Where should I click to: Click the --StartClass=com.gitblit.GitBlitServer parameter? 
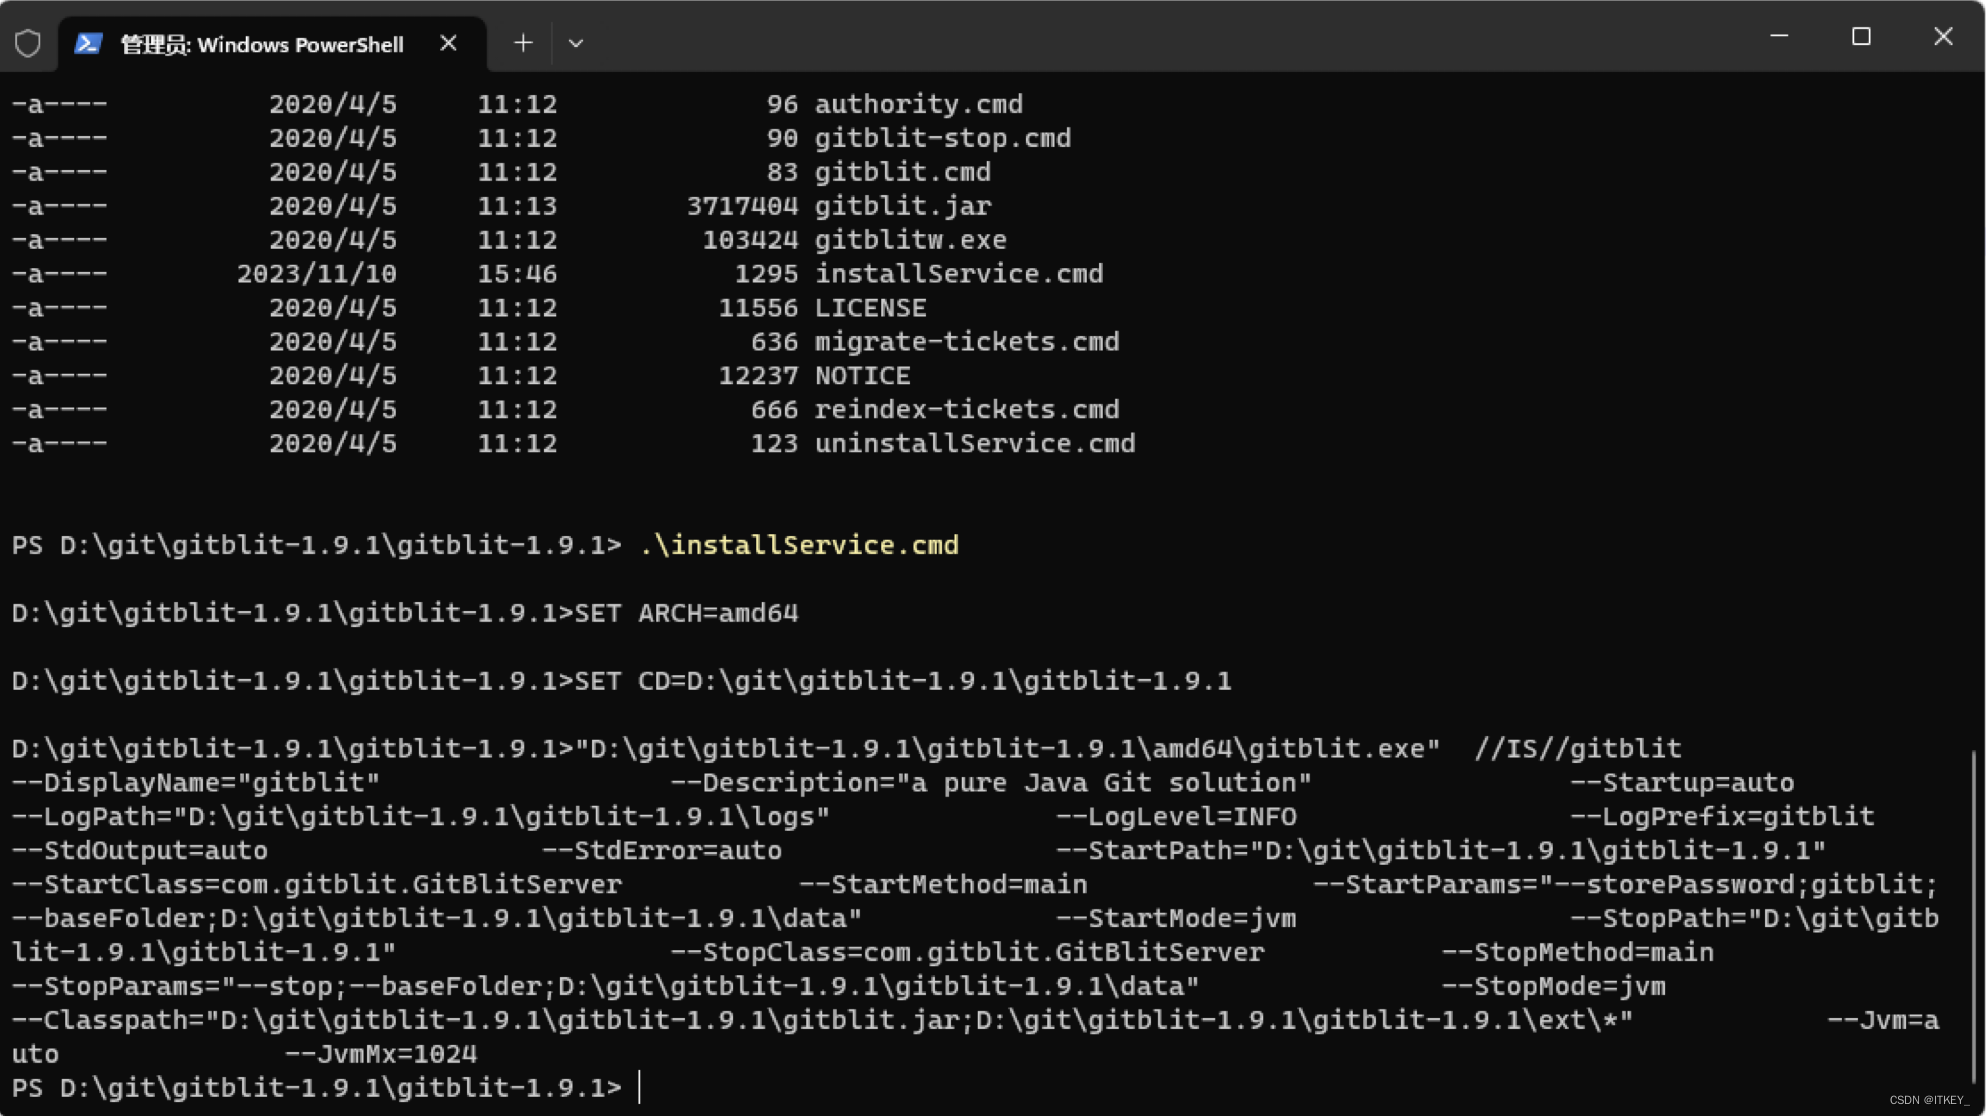pos(317,885)
